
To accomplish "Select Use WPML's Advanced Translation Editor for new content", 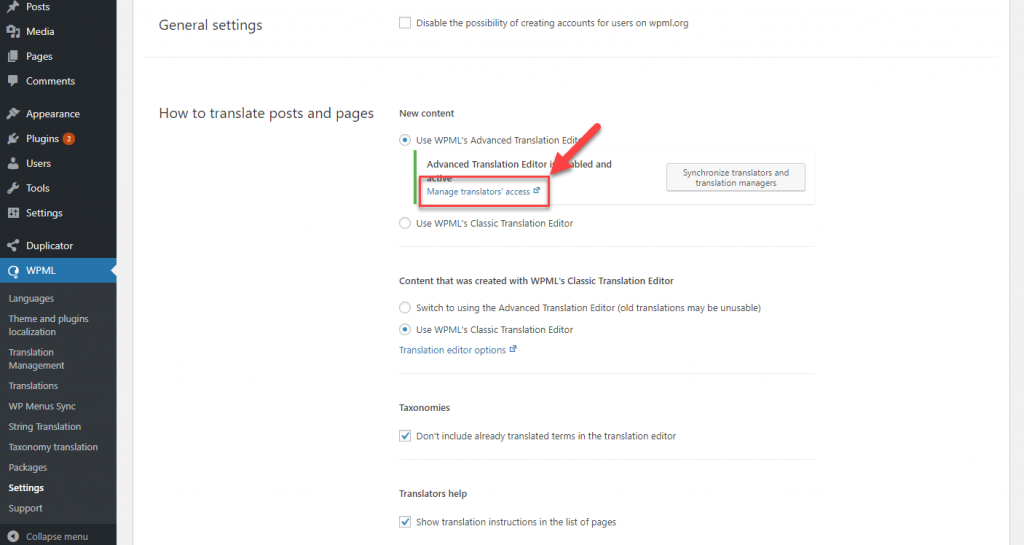I will (405, 140).
